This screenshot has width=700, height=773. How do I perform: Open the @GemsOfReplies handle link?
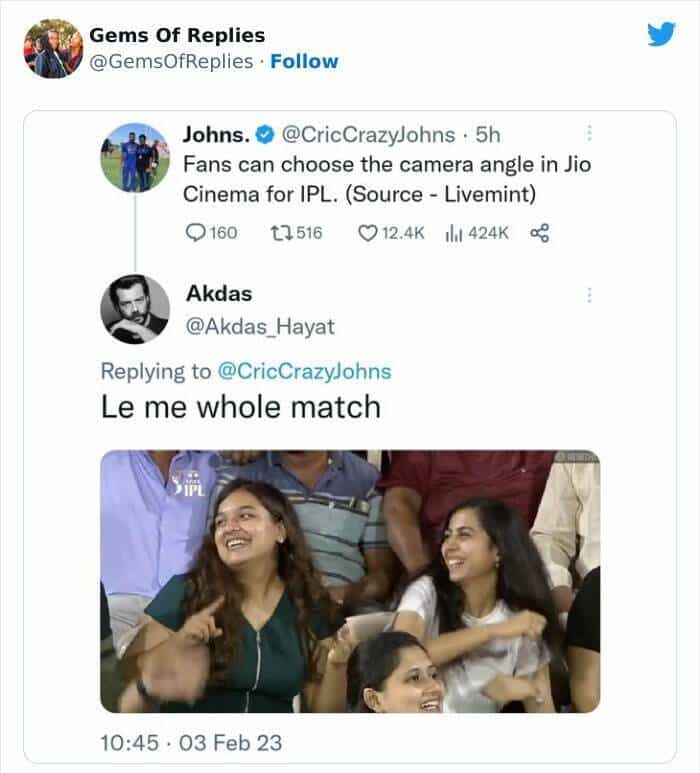pos(170,61)
